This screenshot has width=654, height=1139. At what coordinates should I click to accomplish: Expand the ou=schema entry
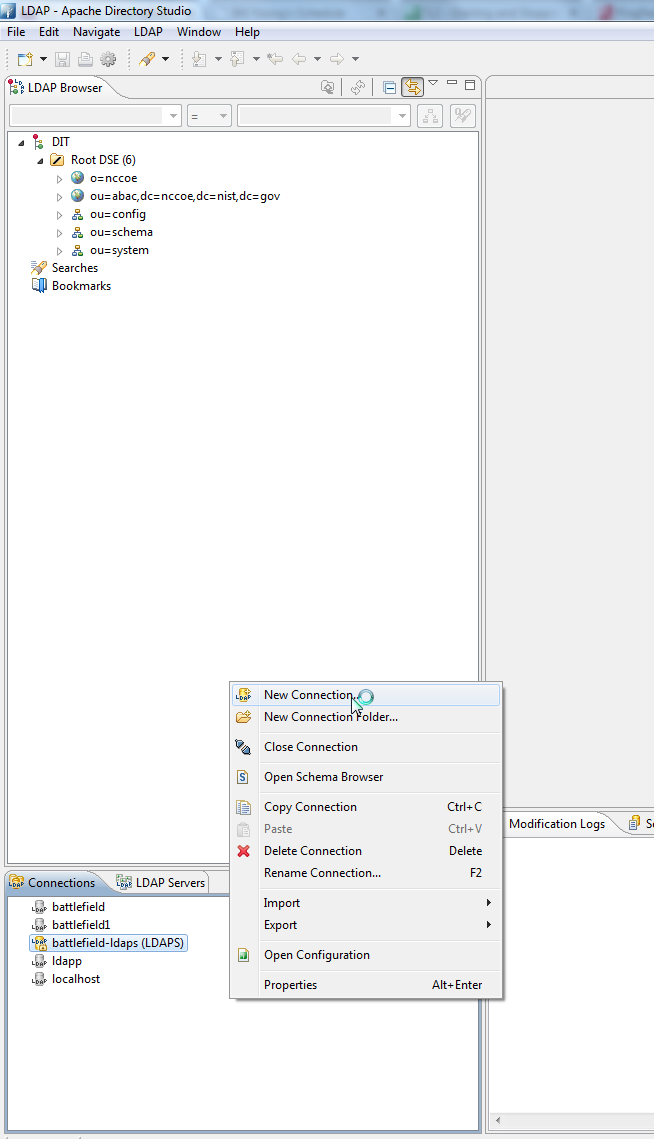60,233
